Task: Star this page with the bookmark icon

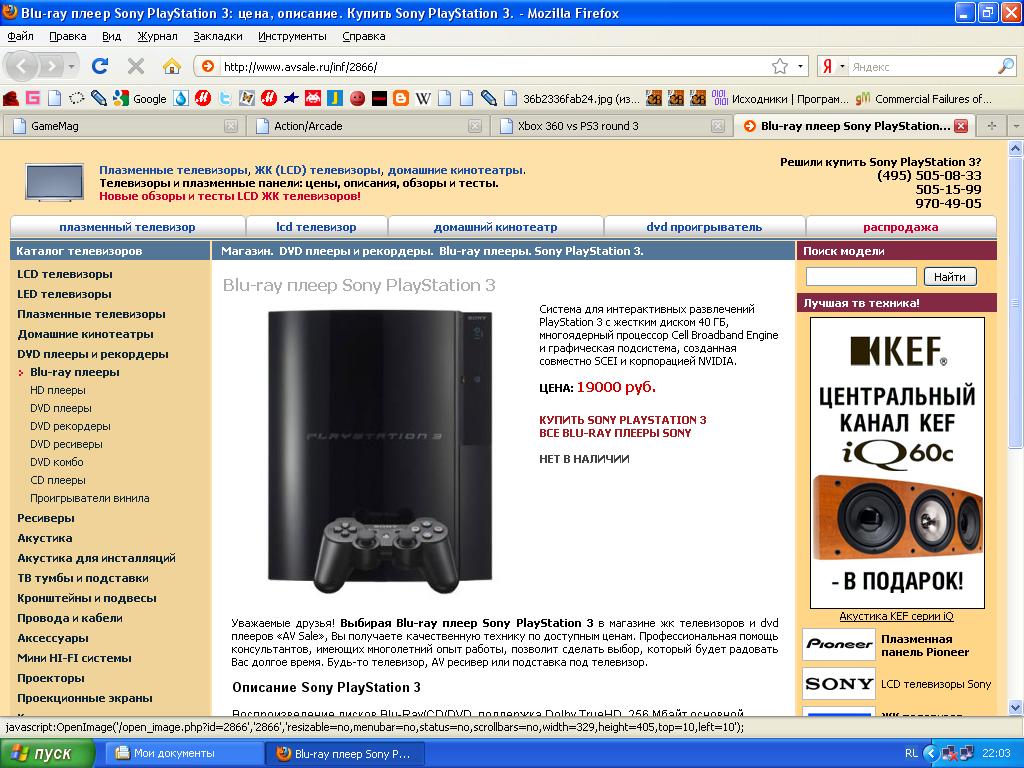Action: (x=780, y=67)
